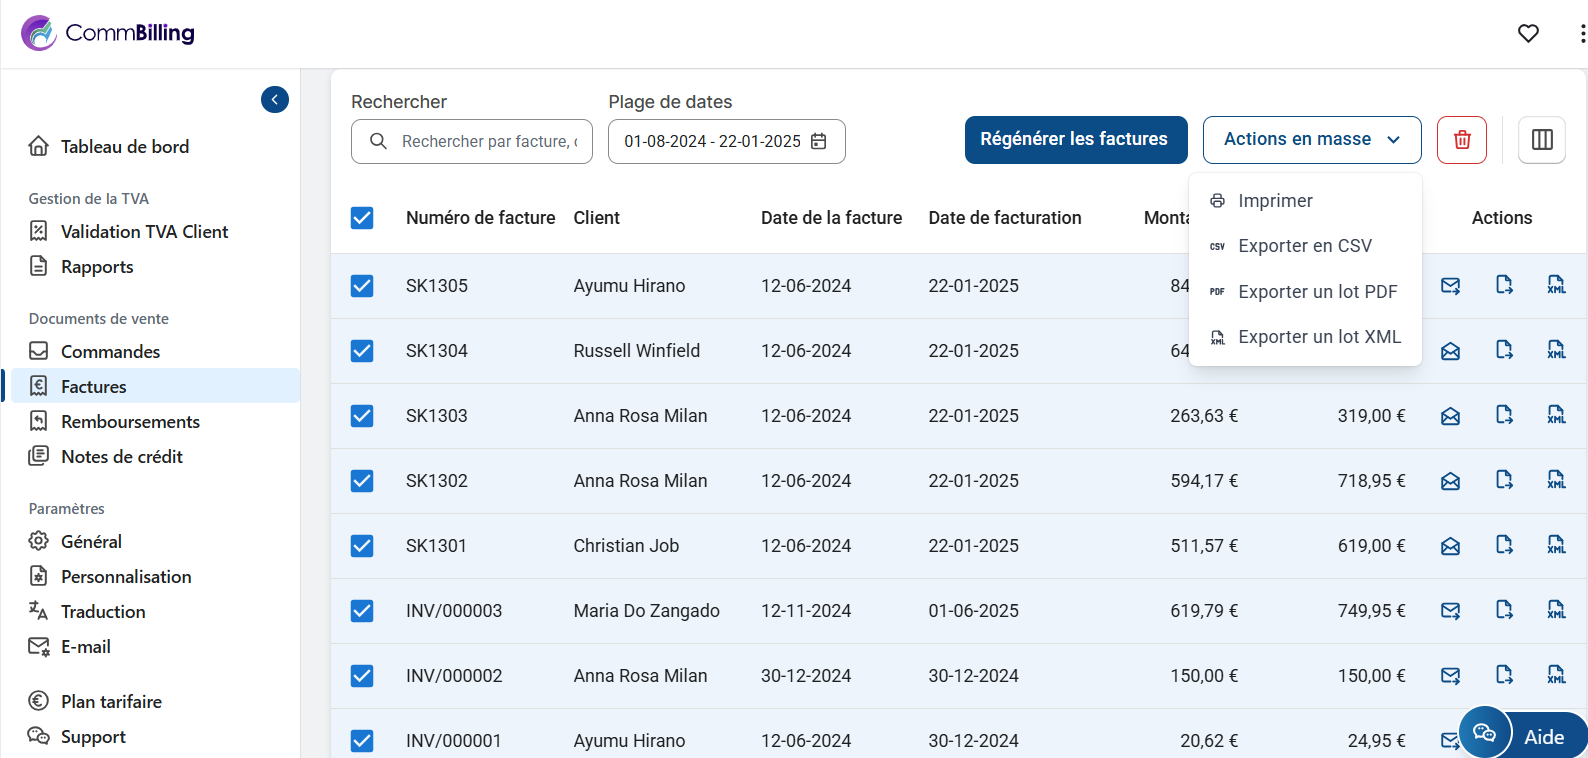Deselect invoice SK1304 checkbox
This screenshot has width=1588, height=758.
(362, 351)
